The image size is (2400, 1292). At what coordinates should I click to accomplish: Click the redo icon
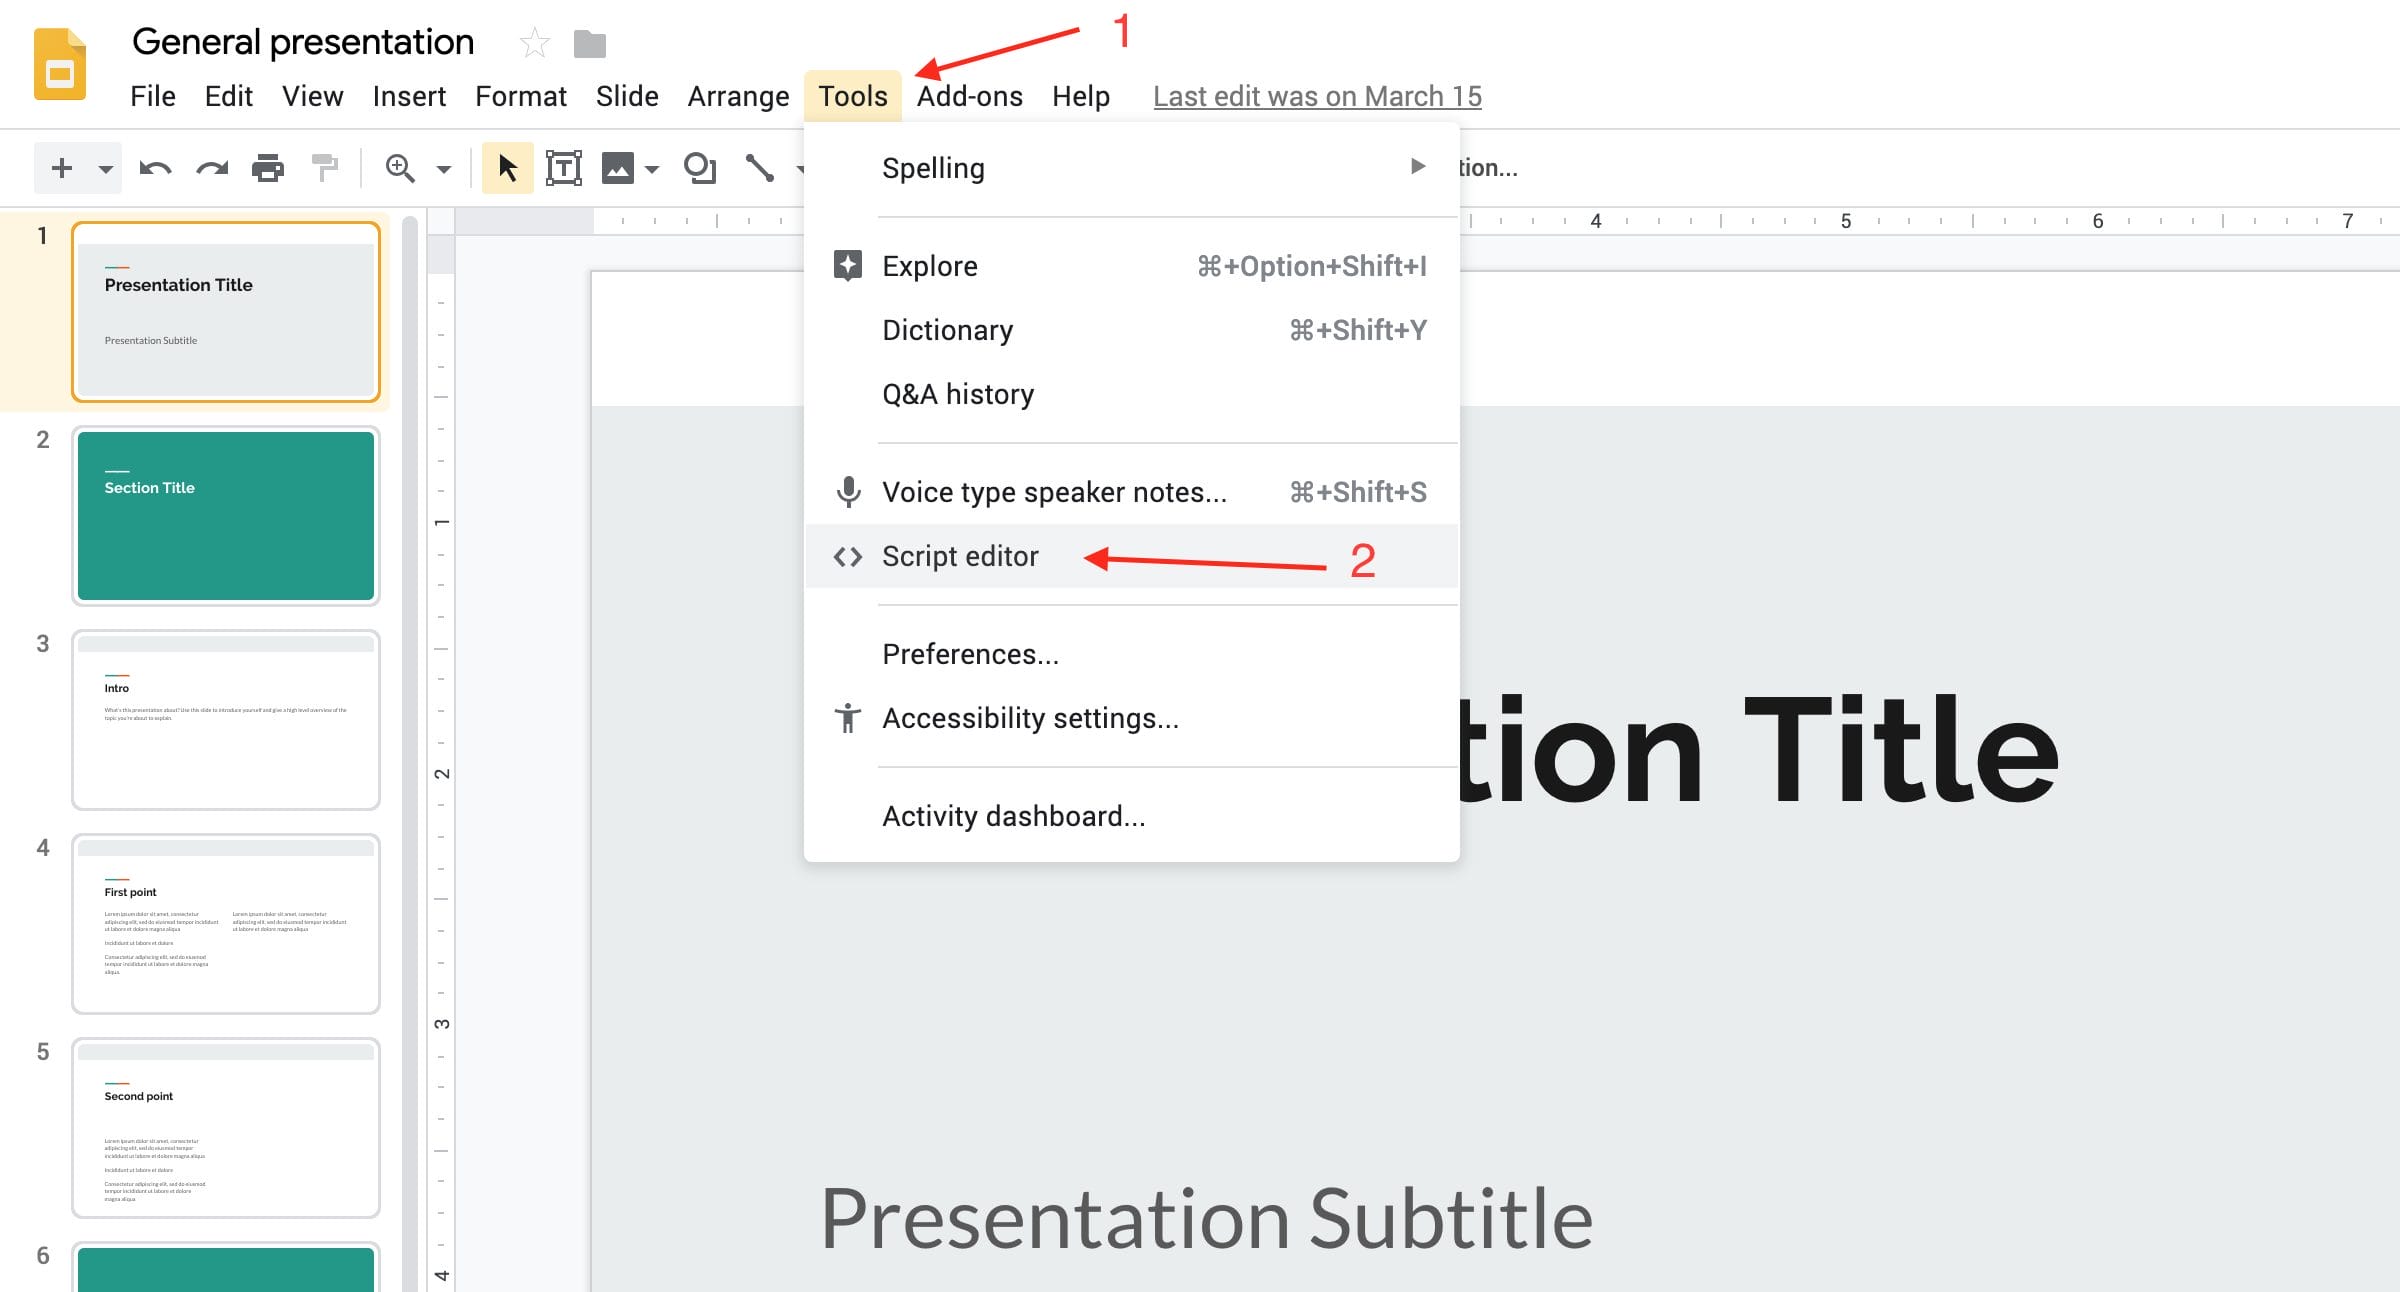210,167
